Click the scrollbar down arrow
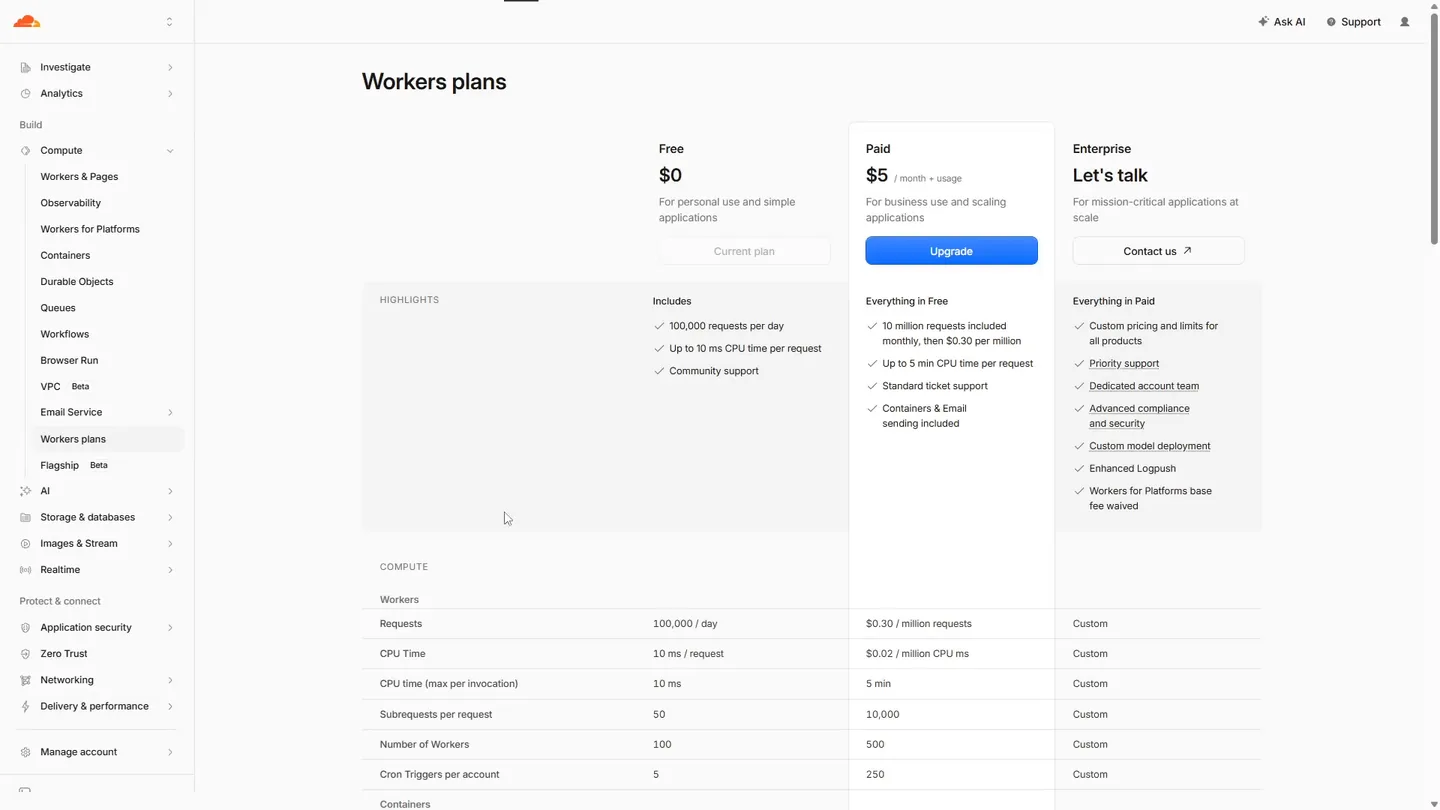Screen dimensions: 1440x810 click(x=1434, y=804)
